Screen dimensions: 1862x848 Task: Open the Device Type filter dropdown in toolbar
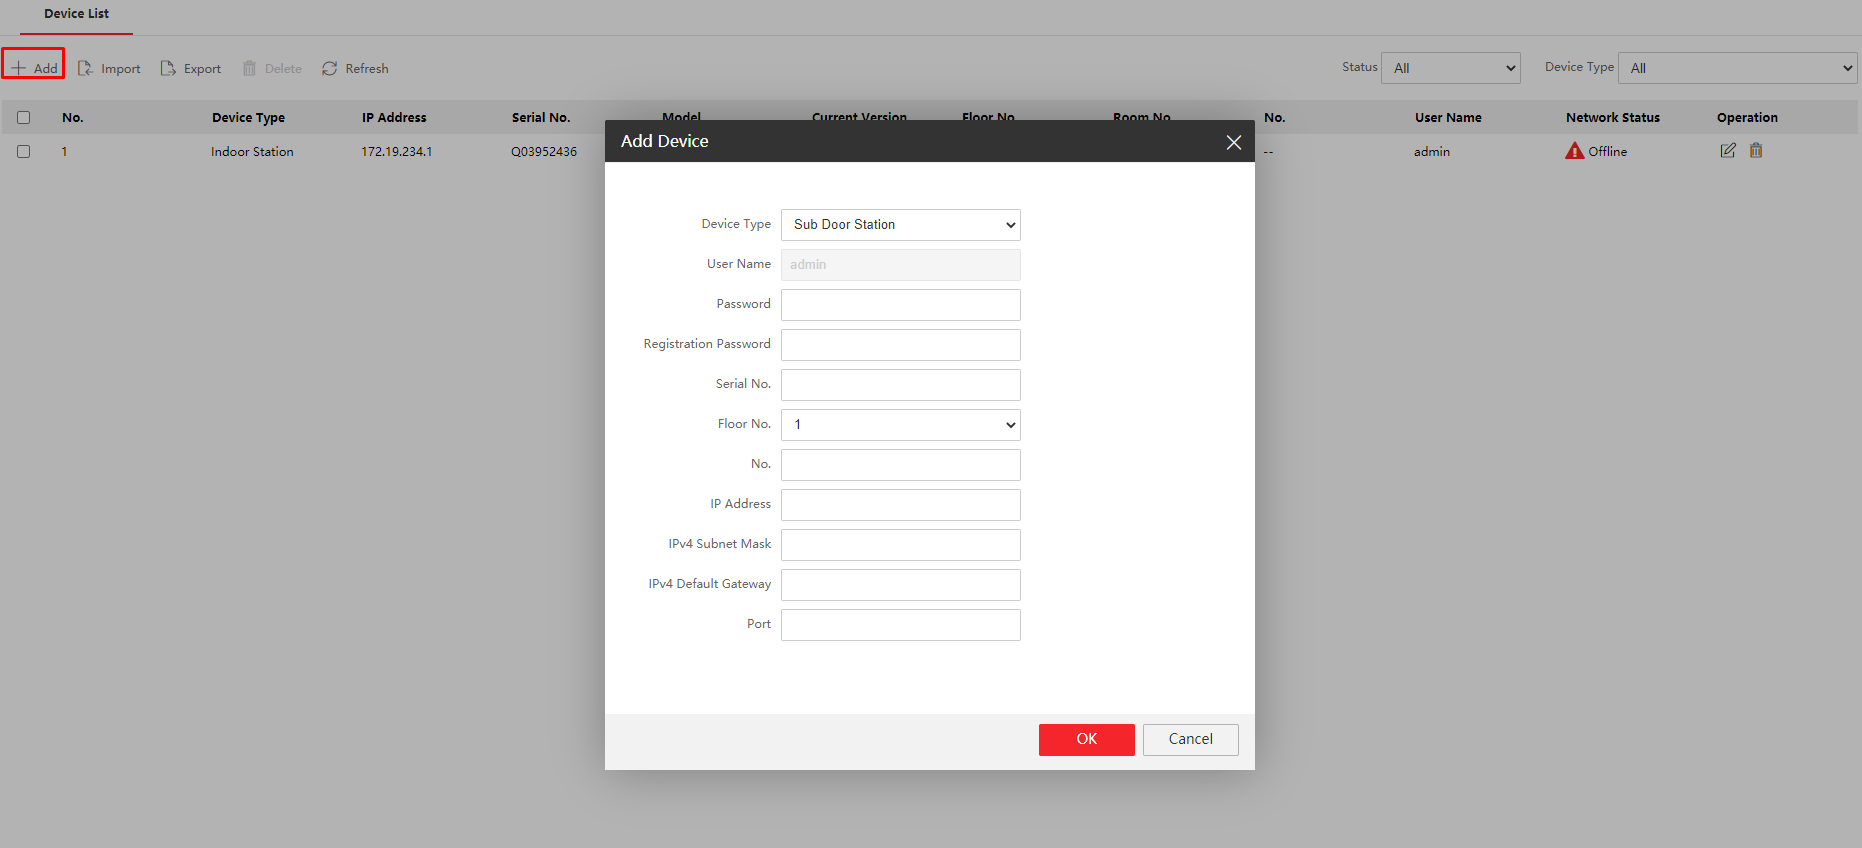pyautogui.click(x=1738, y=68)
